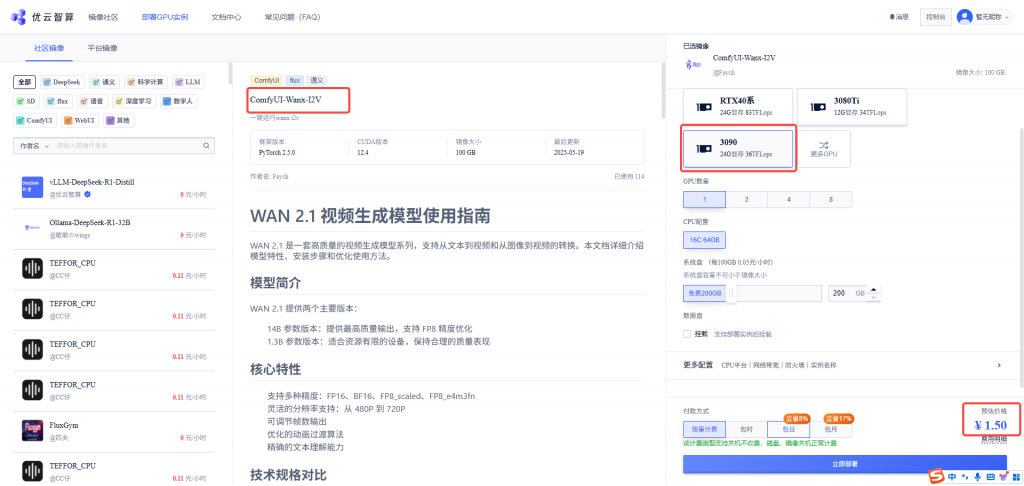Switch to 平台镜像 tab

pyautogui.click(x=103, y=48)
